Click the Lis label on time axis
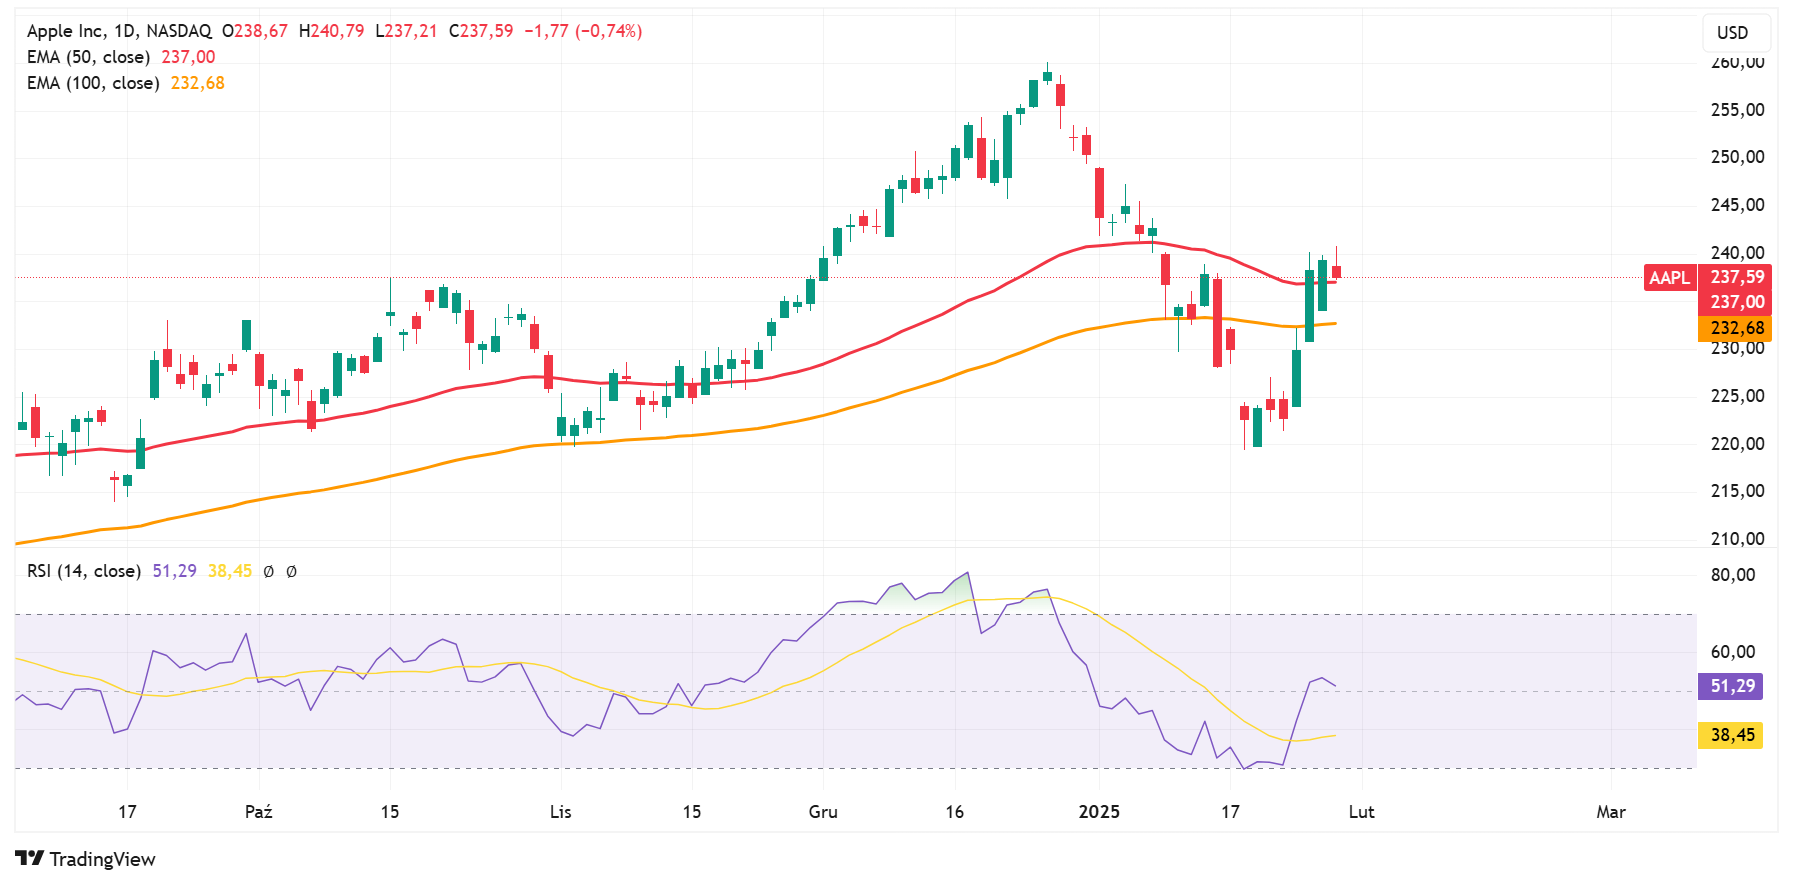The width and height of the screenshot is (1793, 885). (560, 812)
